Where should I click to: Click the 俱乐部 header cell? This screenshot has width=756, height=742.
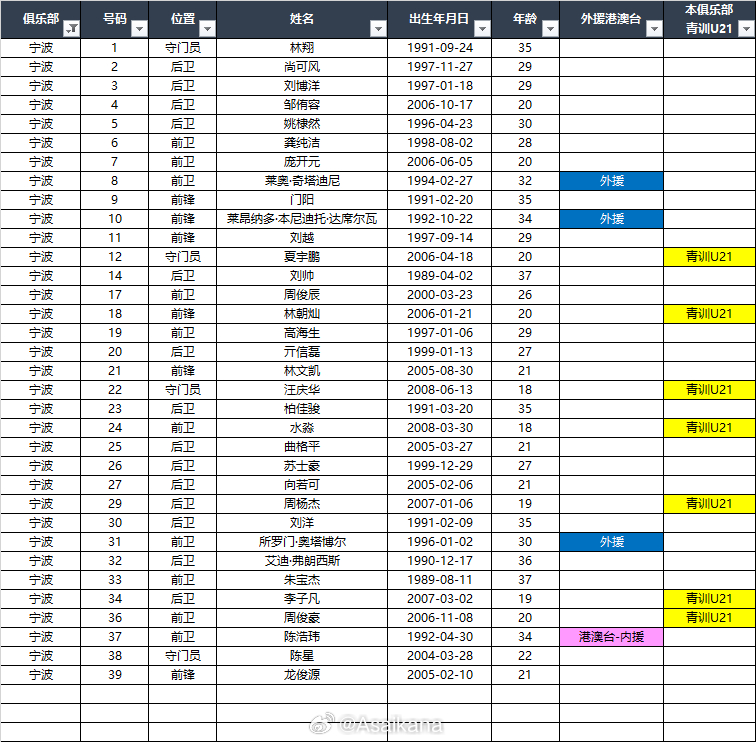(40, 19)
